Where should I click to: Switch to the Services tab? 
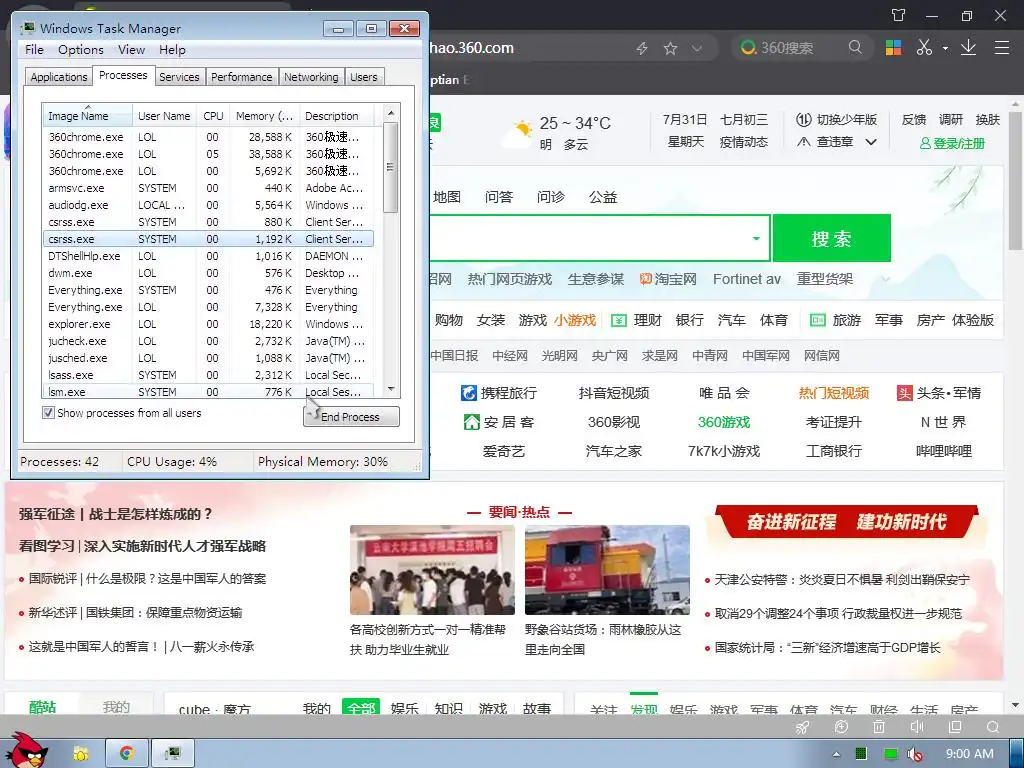pos(179,77)
